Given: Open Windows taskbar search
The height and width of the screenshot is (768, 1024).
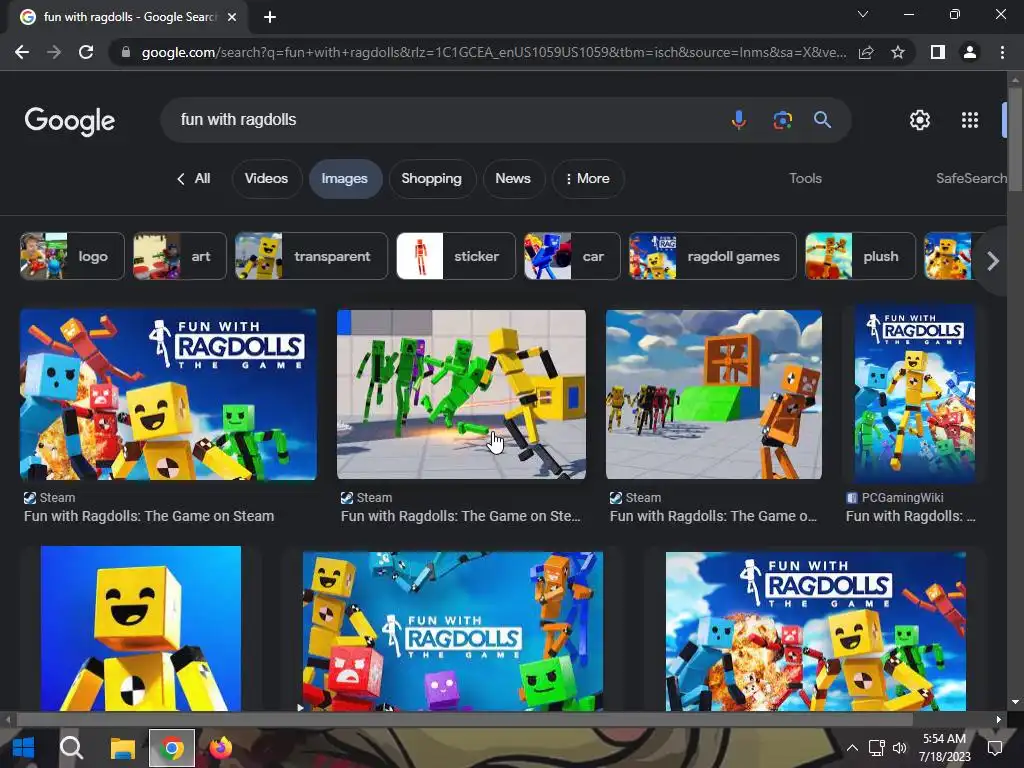Looking at the screenshot, I should [x=71, y=748].
